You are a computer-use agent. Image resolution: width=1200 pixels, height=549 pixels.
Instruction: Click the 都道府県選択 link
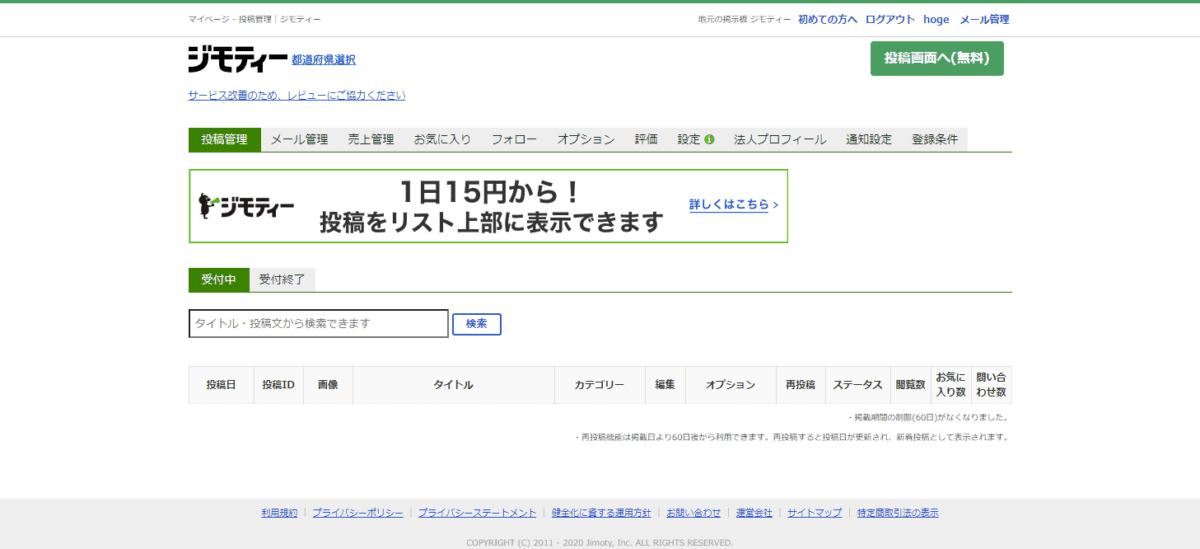coord(323,60)
